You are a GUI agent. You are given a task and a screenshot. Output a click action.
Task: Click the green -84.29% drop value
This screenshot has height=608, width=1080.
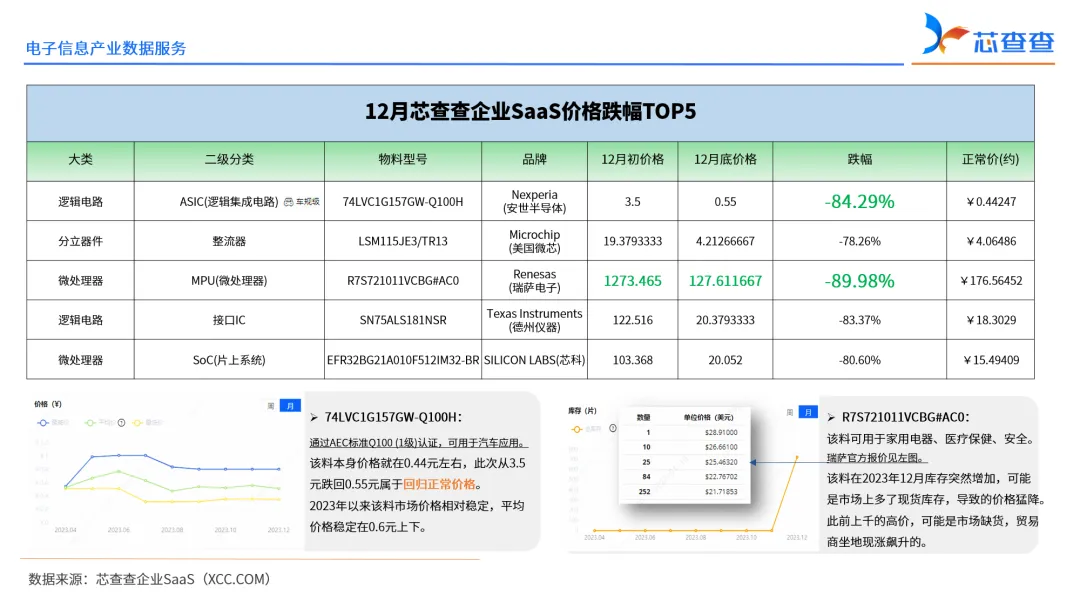pos(860,202)
